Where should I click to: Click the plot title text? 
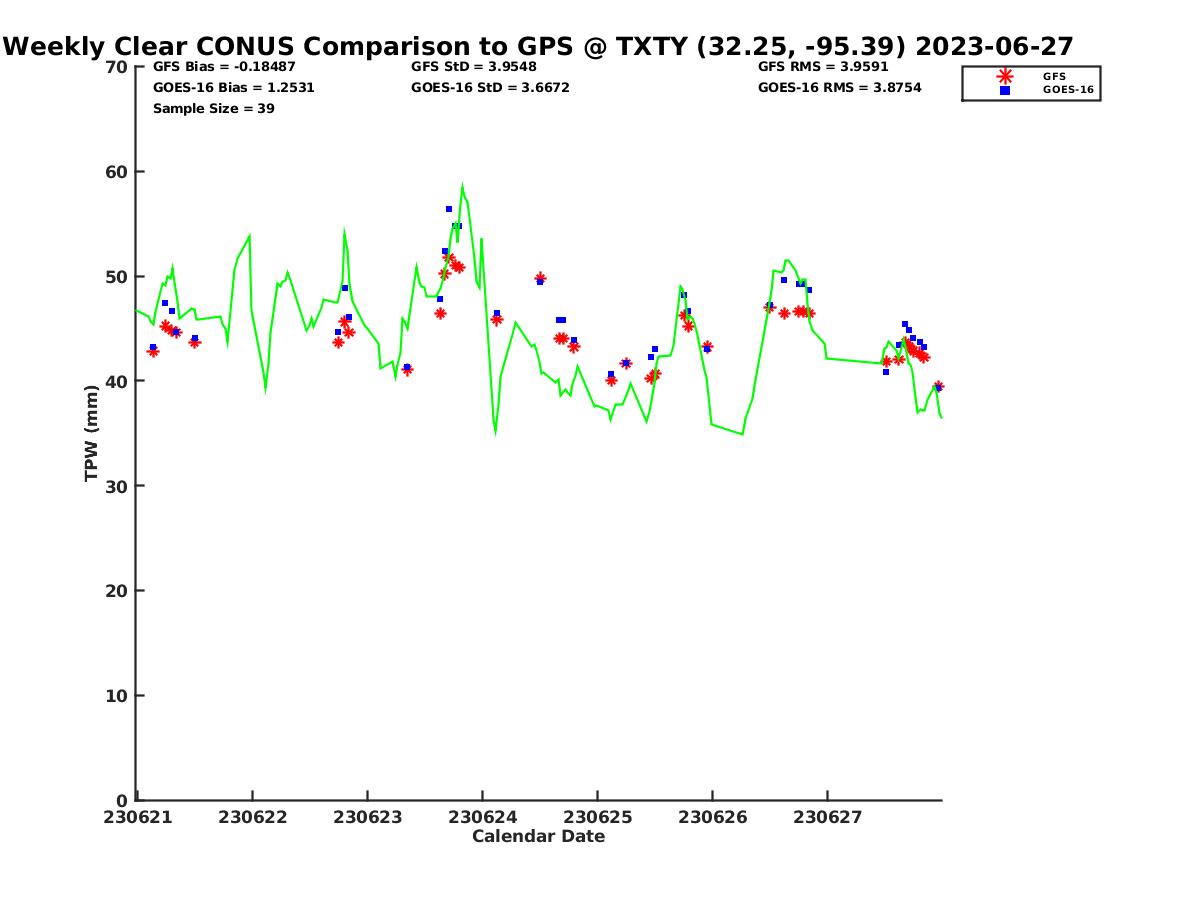point(538,46)
